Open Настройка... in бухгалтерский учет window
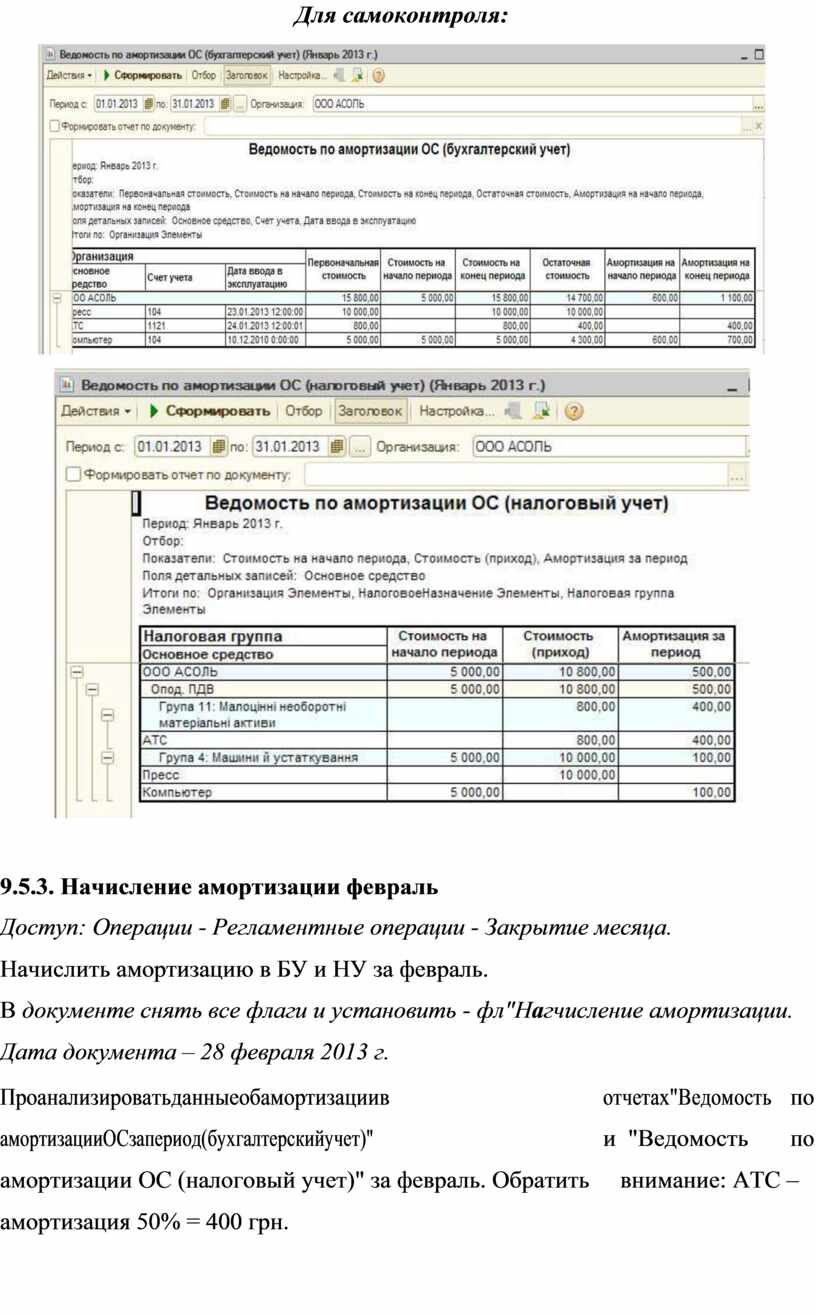 302,75
